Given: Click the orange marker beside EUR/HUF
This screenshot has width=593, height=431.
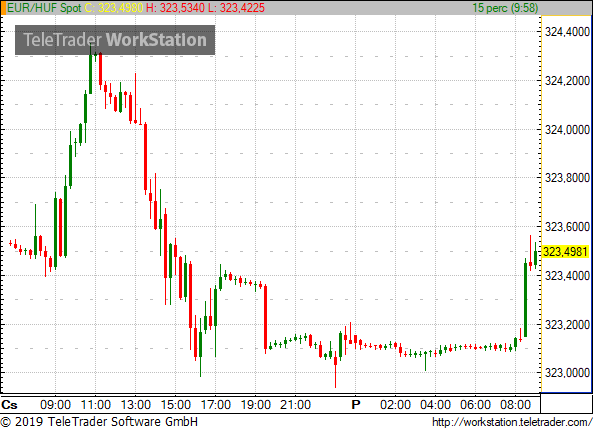Looking at the screenshot, I should point(3,8).
